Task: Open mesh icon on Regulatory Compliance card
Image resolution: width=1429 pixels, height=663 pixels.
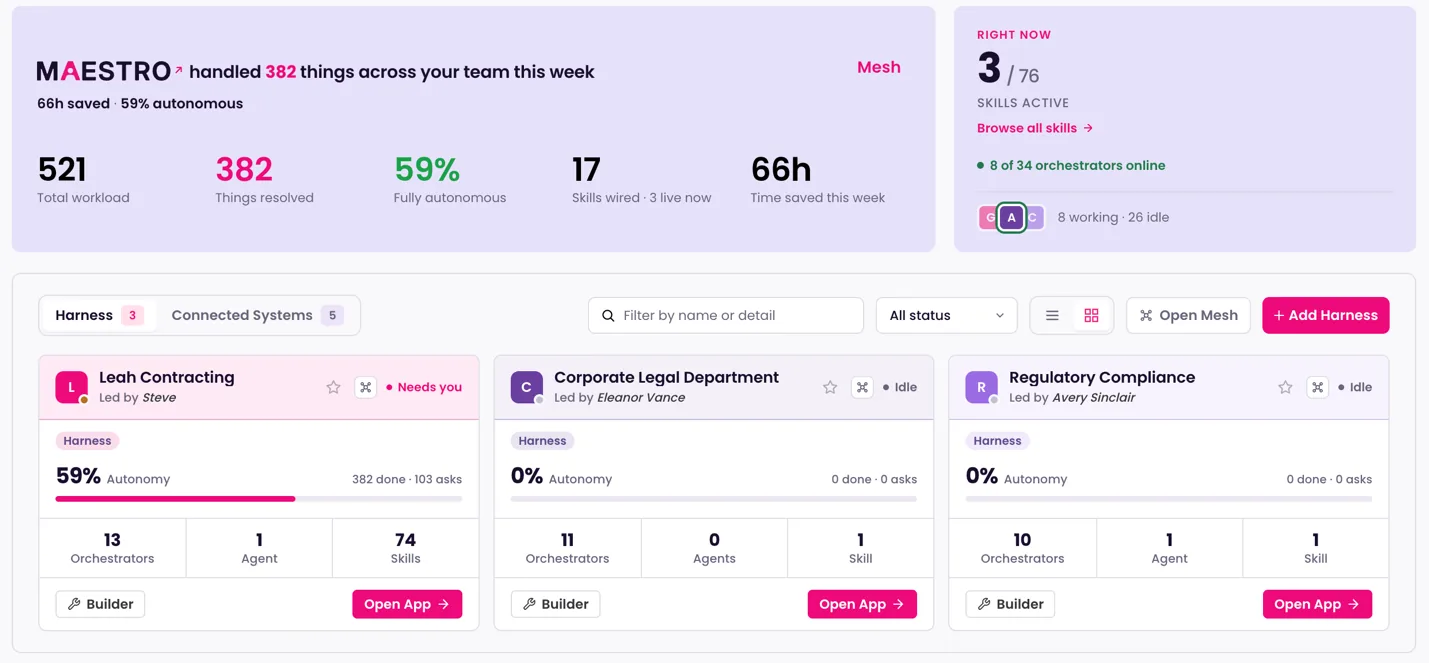Action: tap(1318, 387)
